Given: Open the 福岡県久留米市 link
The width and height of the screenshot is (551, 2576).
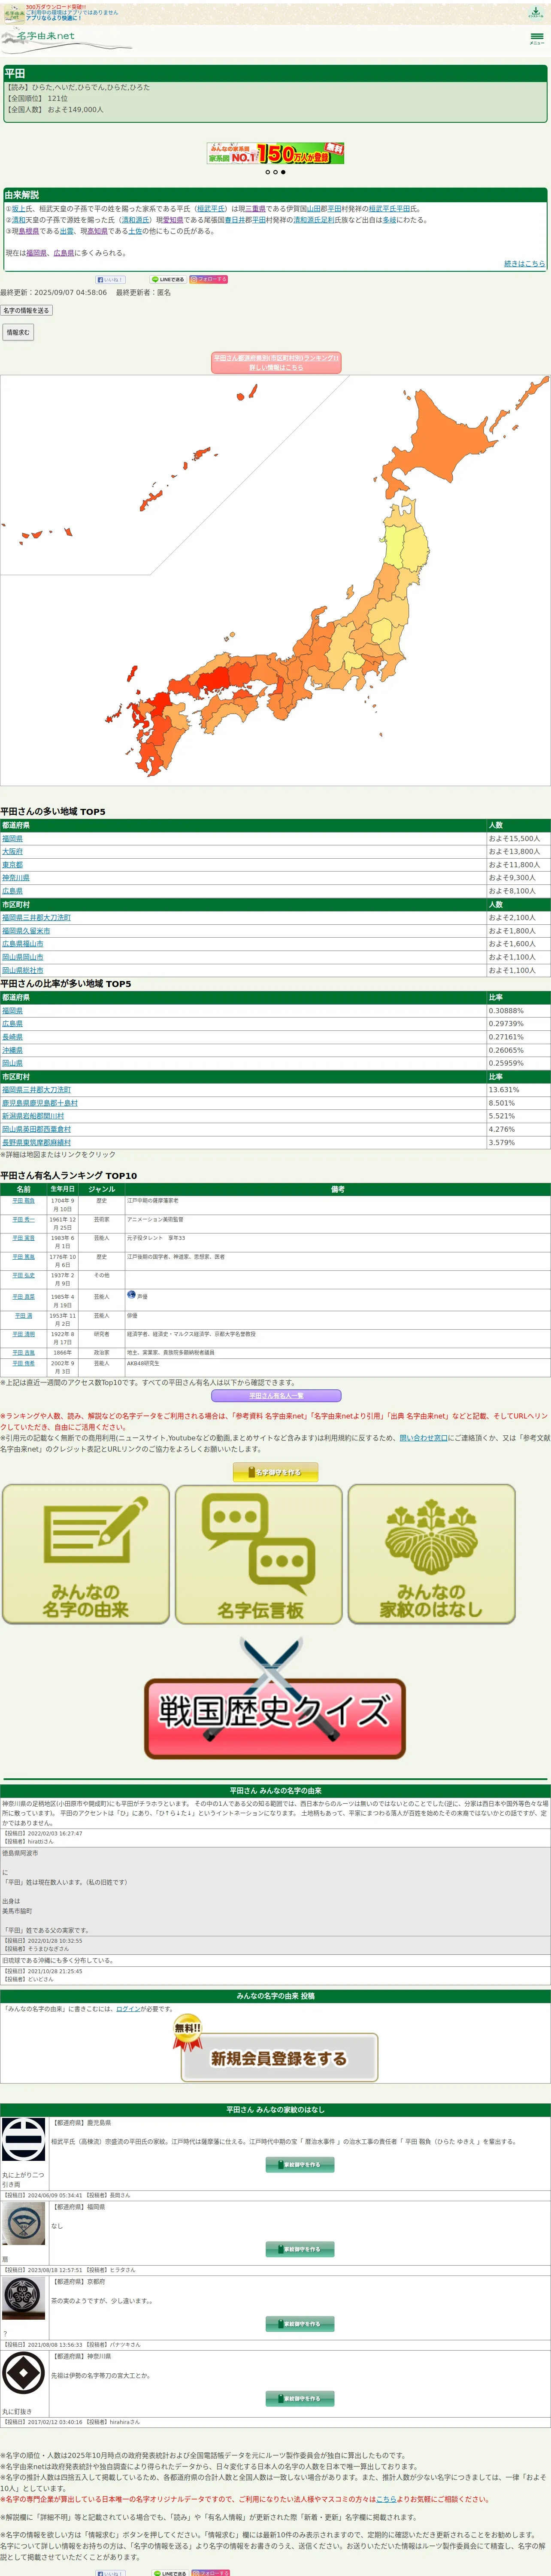Looking at the screenshot, I should point(26,931).
